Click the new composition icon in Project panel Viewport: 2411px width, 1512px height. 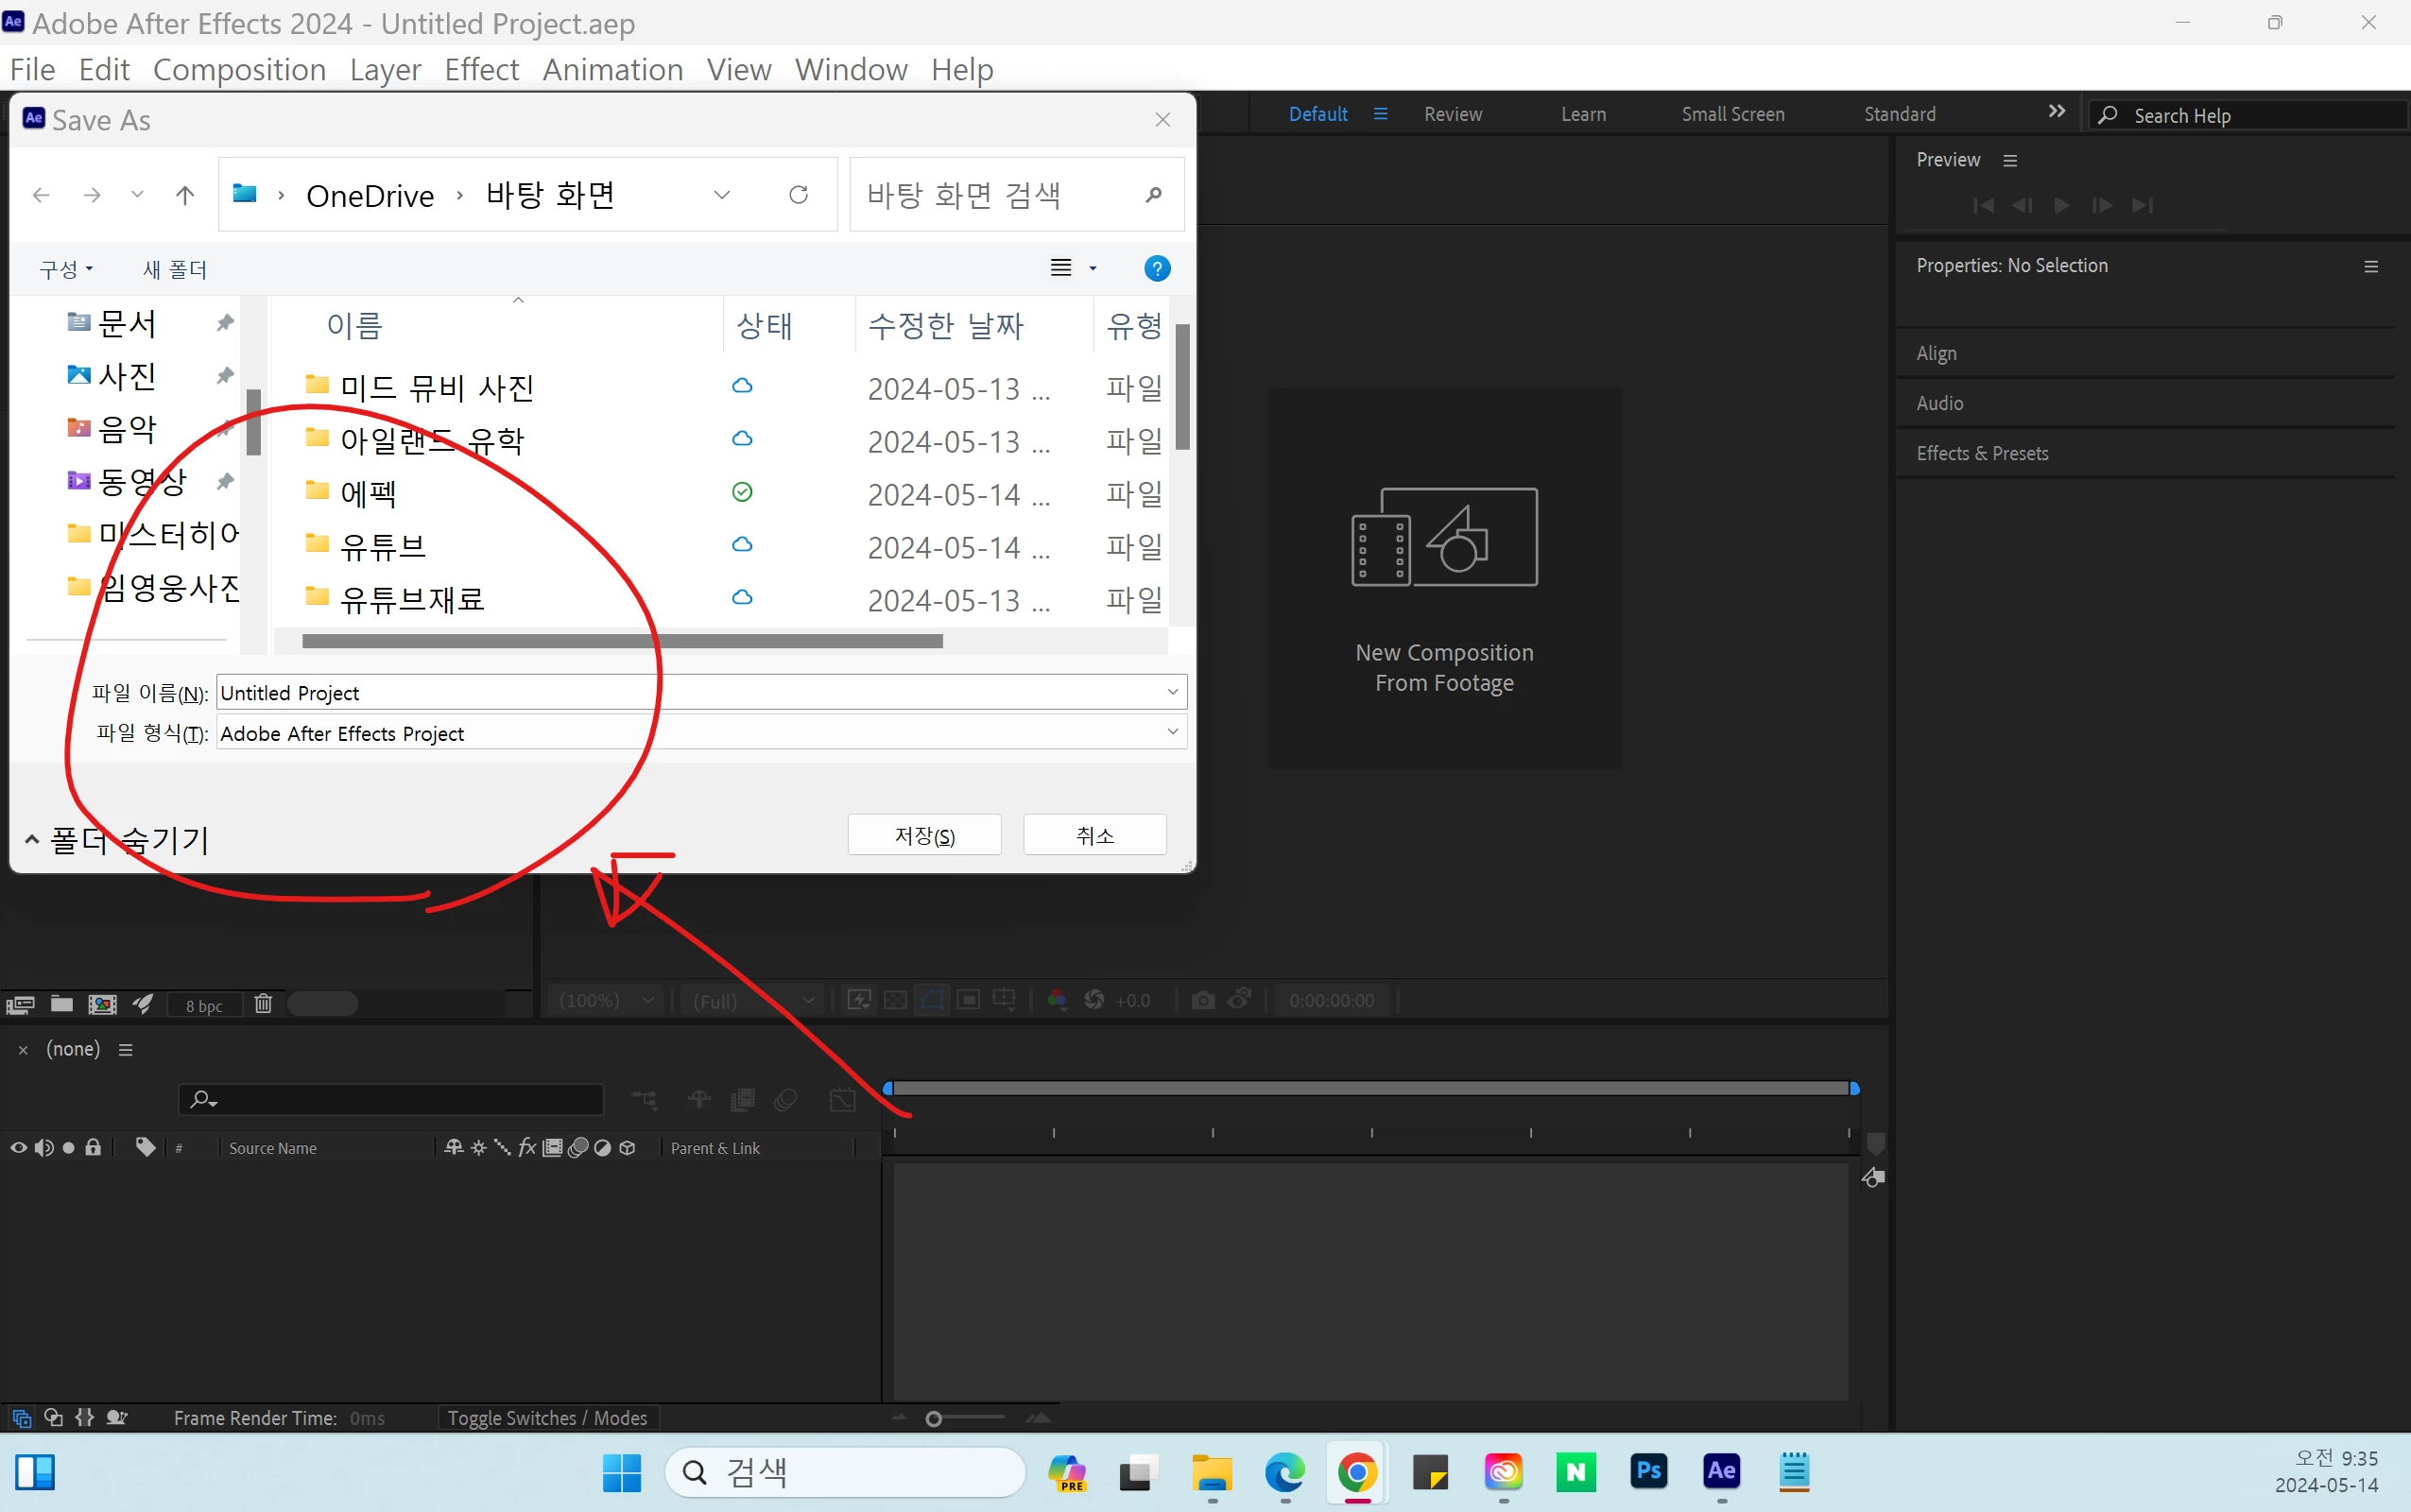102,1004
